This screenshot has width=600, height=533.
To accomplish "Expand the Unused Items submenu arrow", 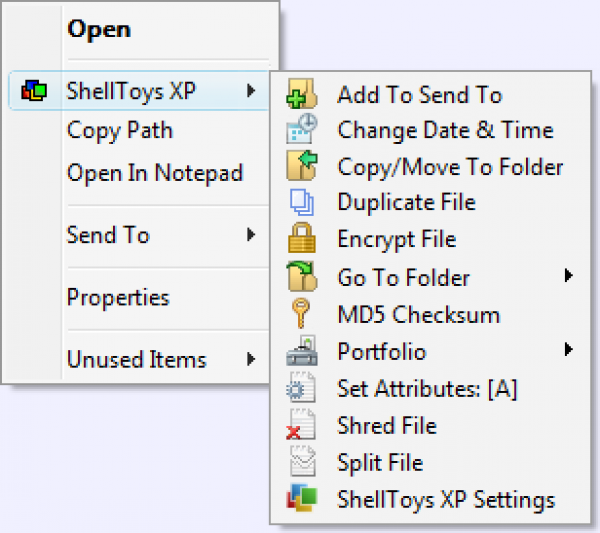I will [249, 359].
